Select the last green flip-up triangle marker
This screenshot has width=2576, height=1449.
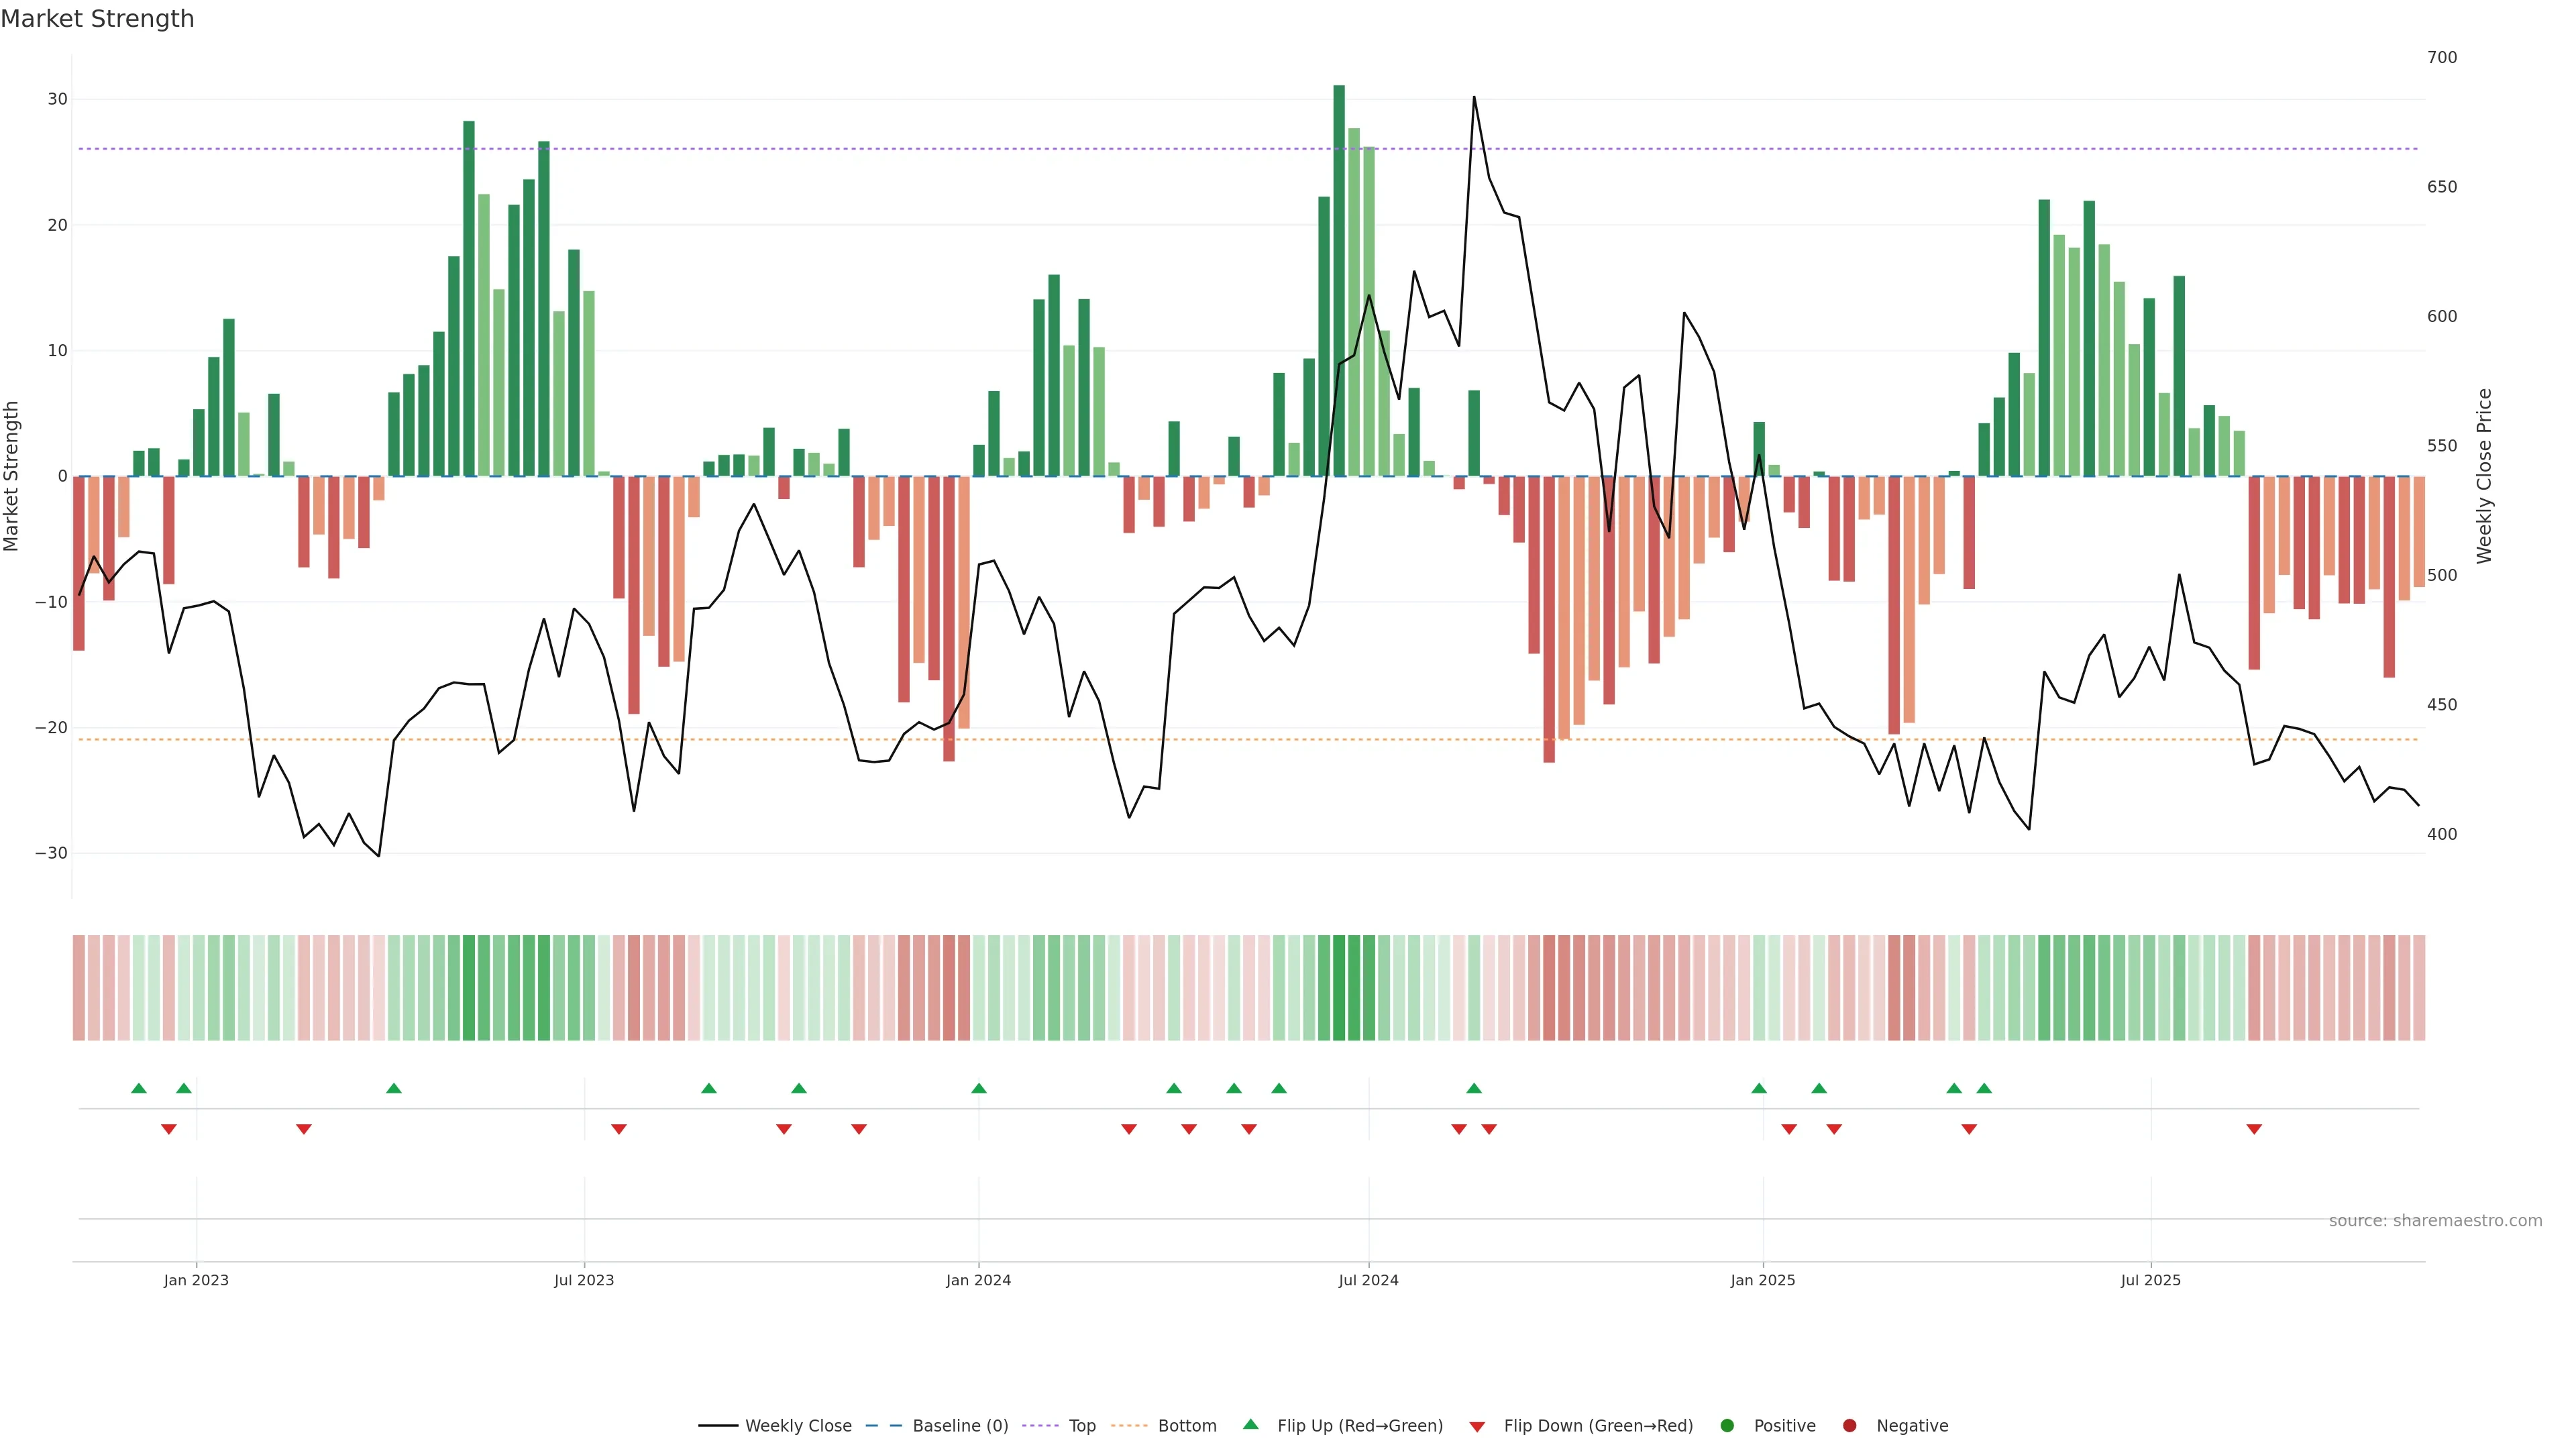point(1984,1088)
